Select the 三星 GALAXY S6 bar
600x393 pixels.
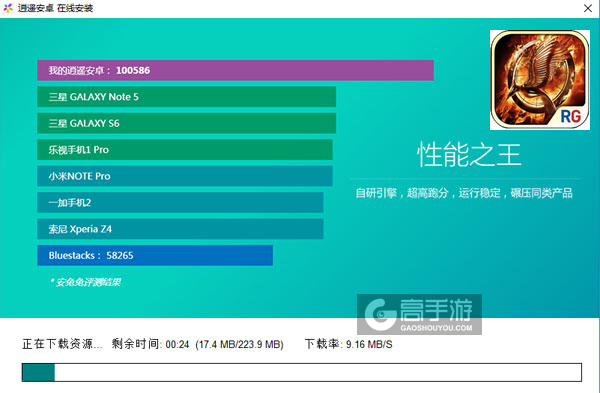[186, 123]
